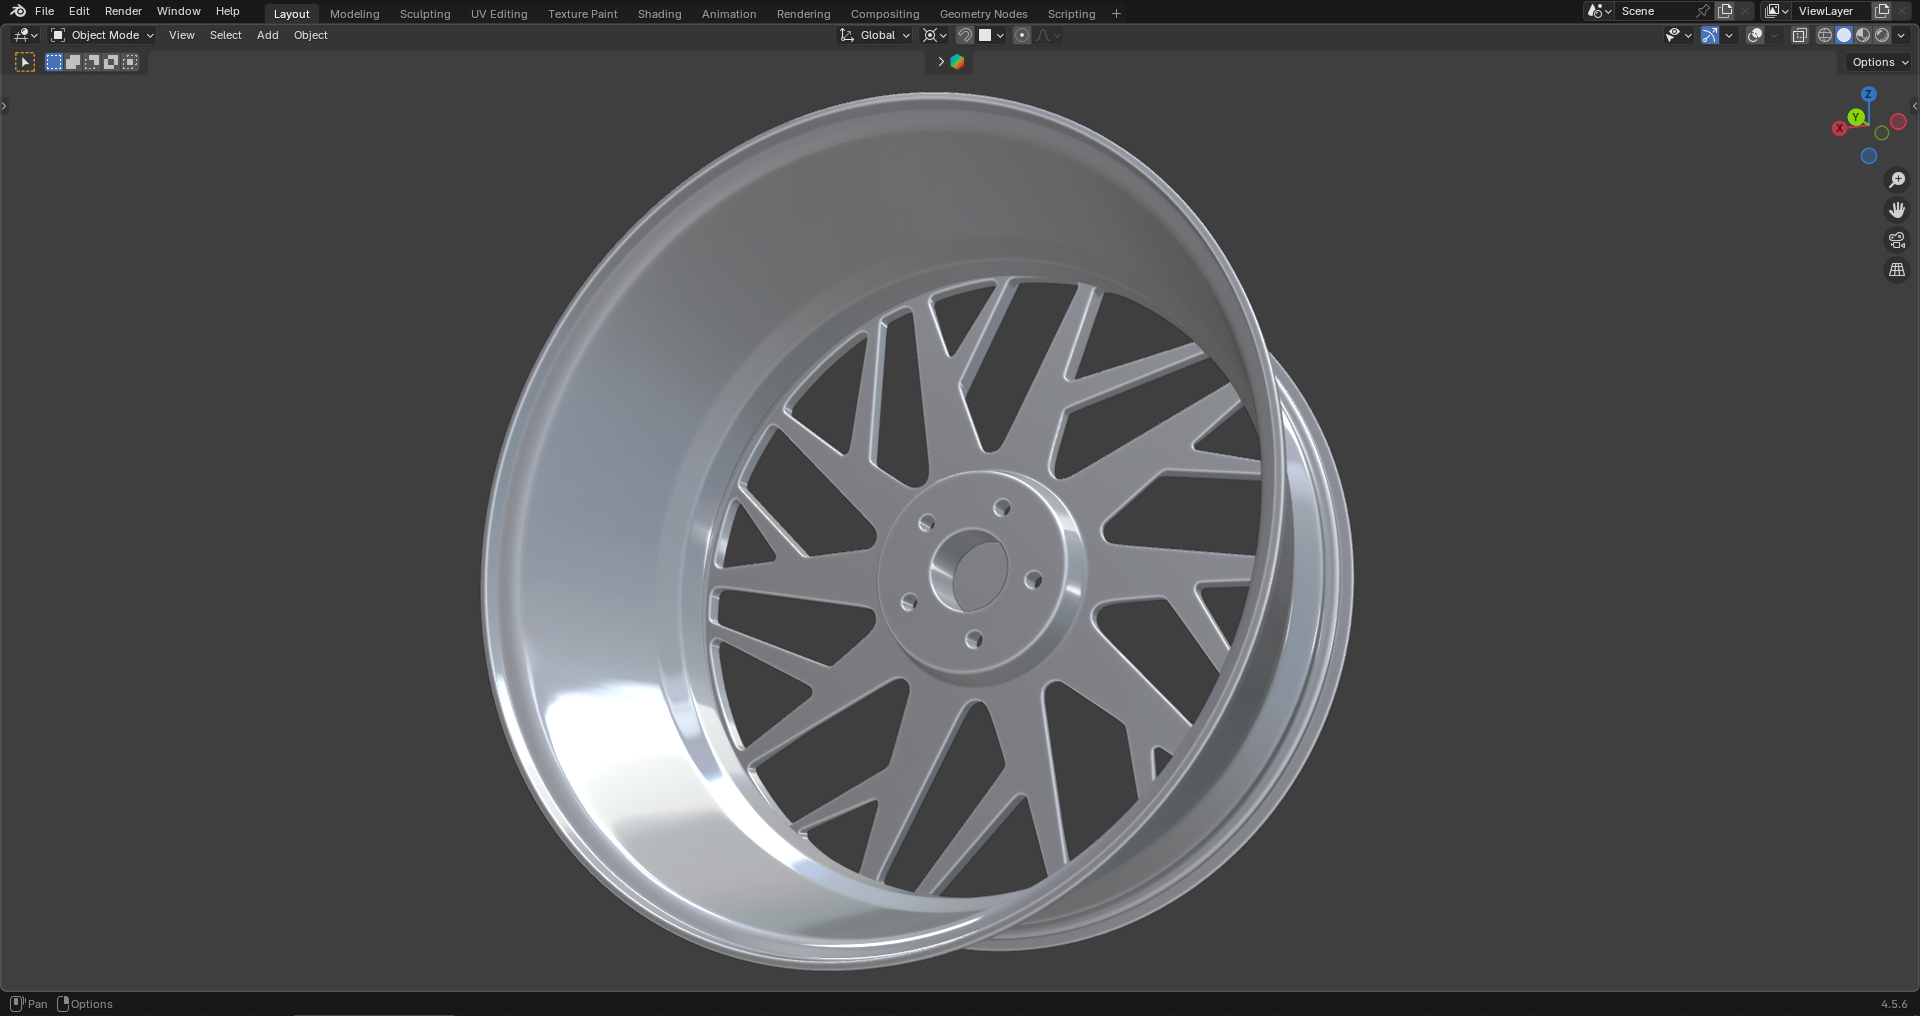Click the Y axis on navigation gizmo
The height and width of the screenshot is (1016, 1920).
(x=1856, y=117)
